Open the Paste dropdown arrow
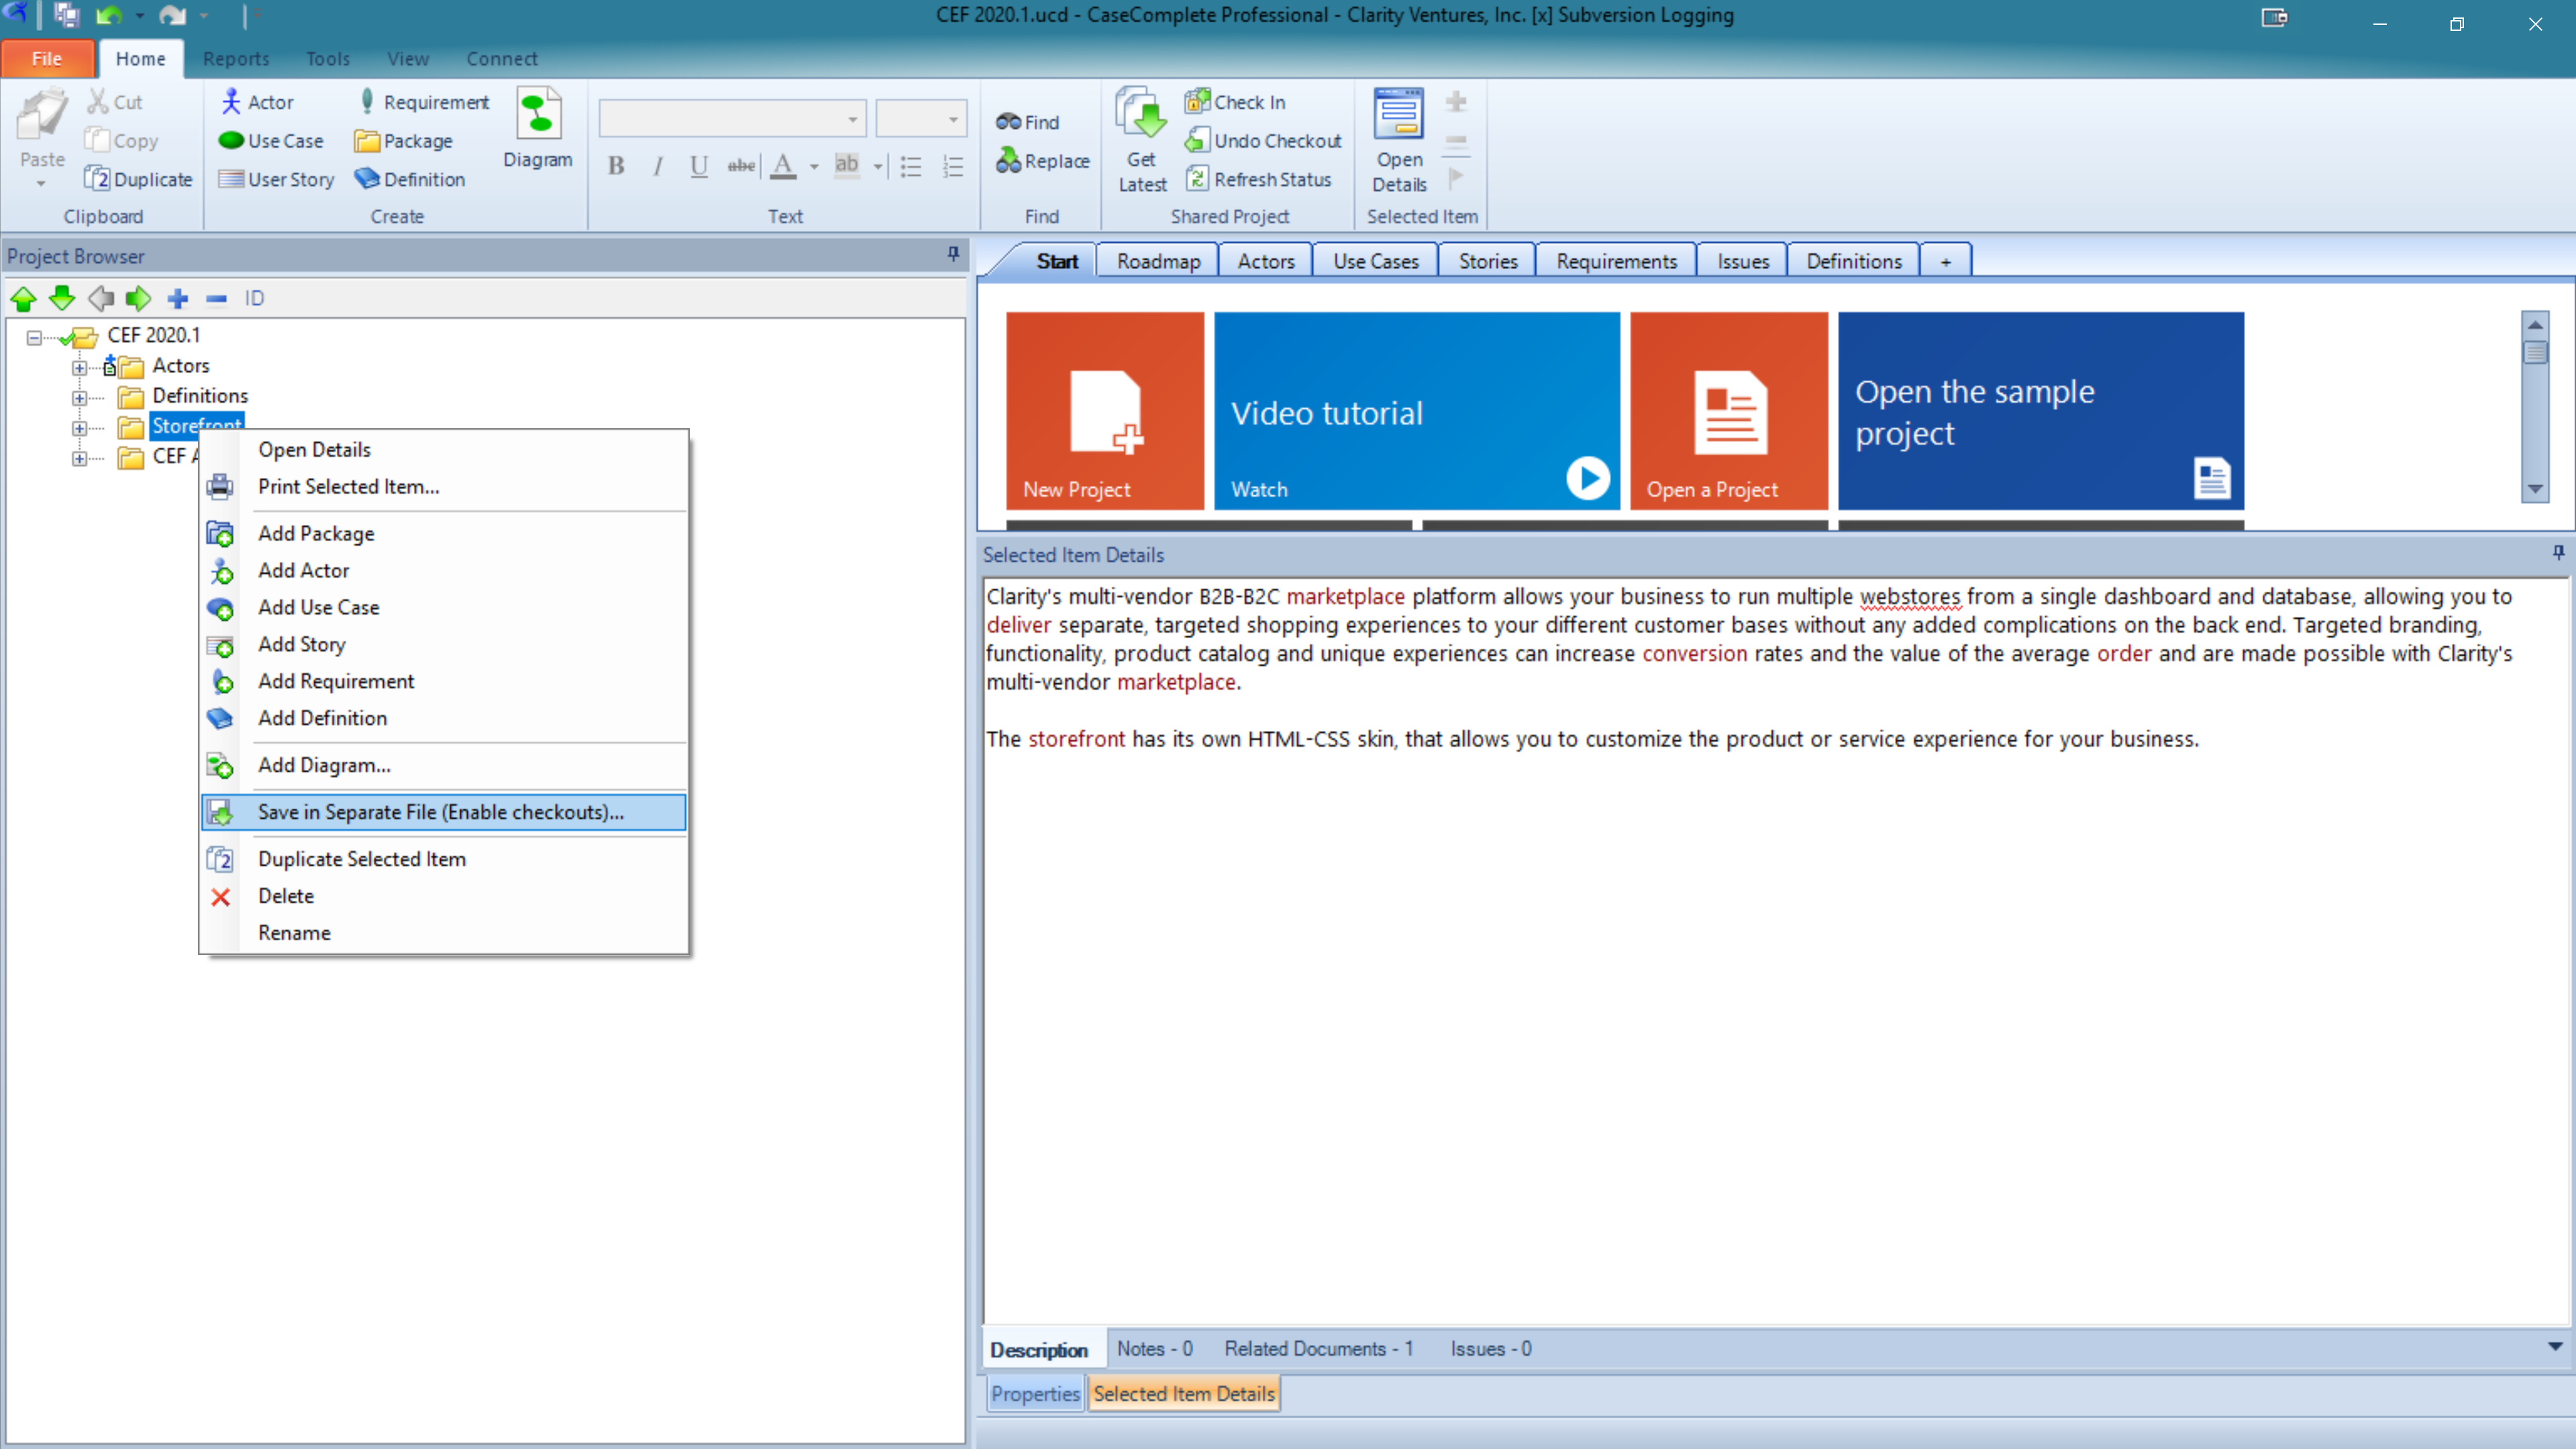The height and width of the screenshot is (1449, 2576). pos(41,184)
